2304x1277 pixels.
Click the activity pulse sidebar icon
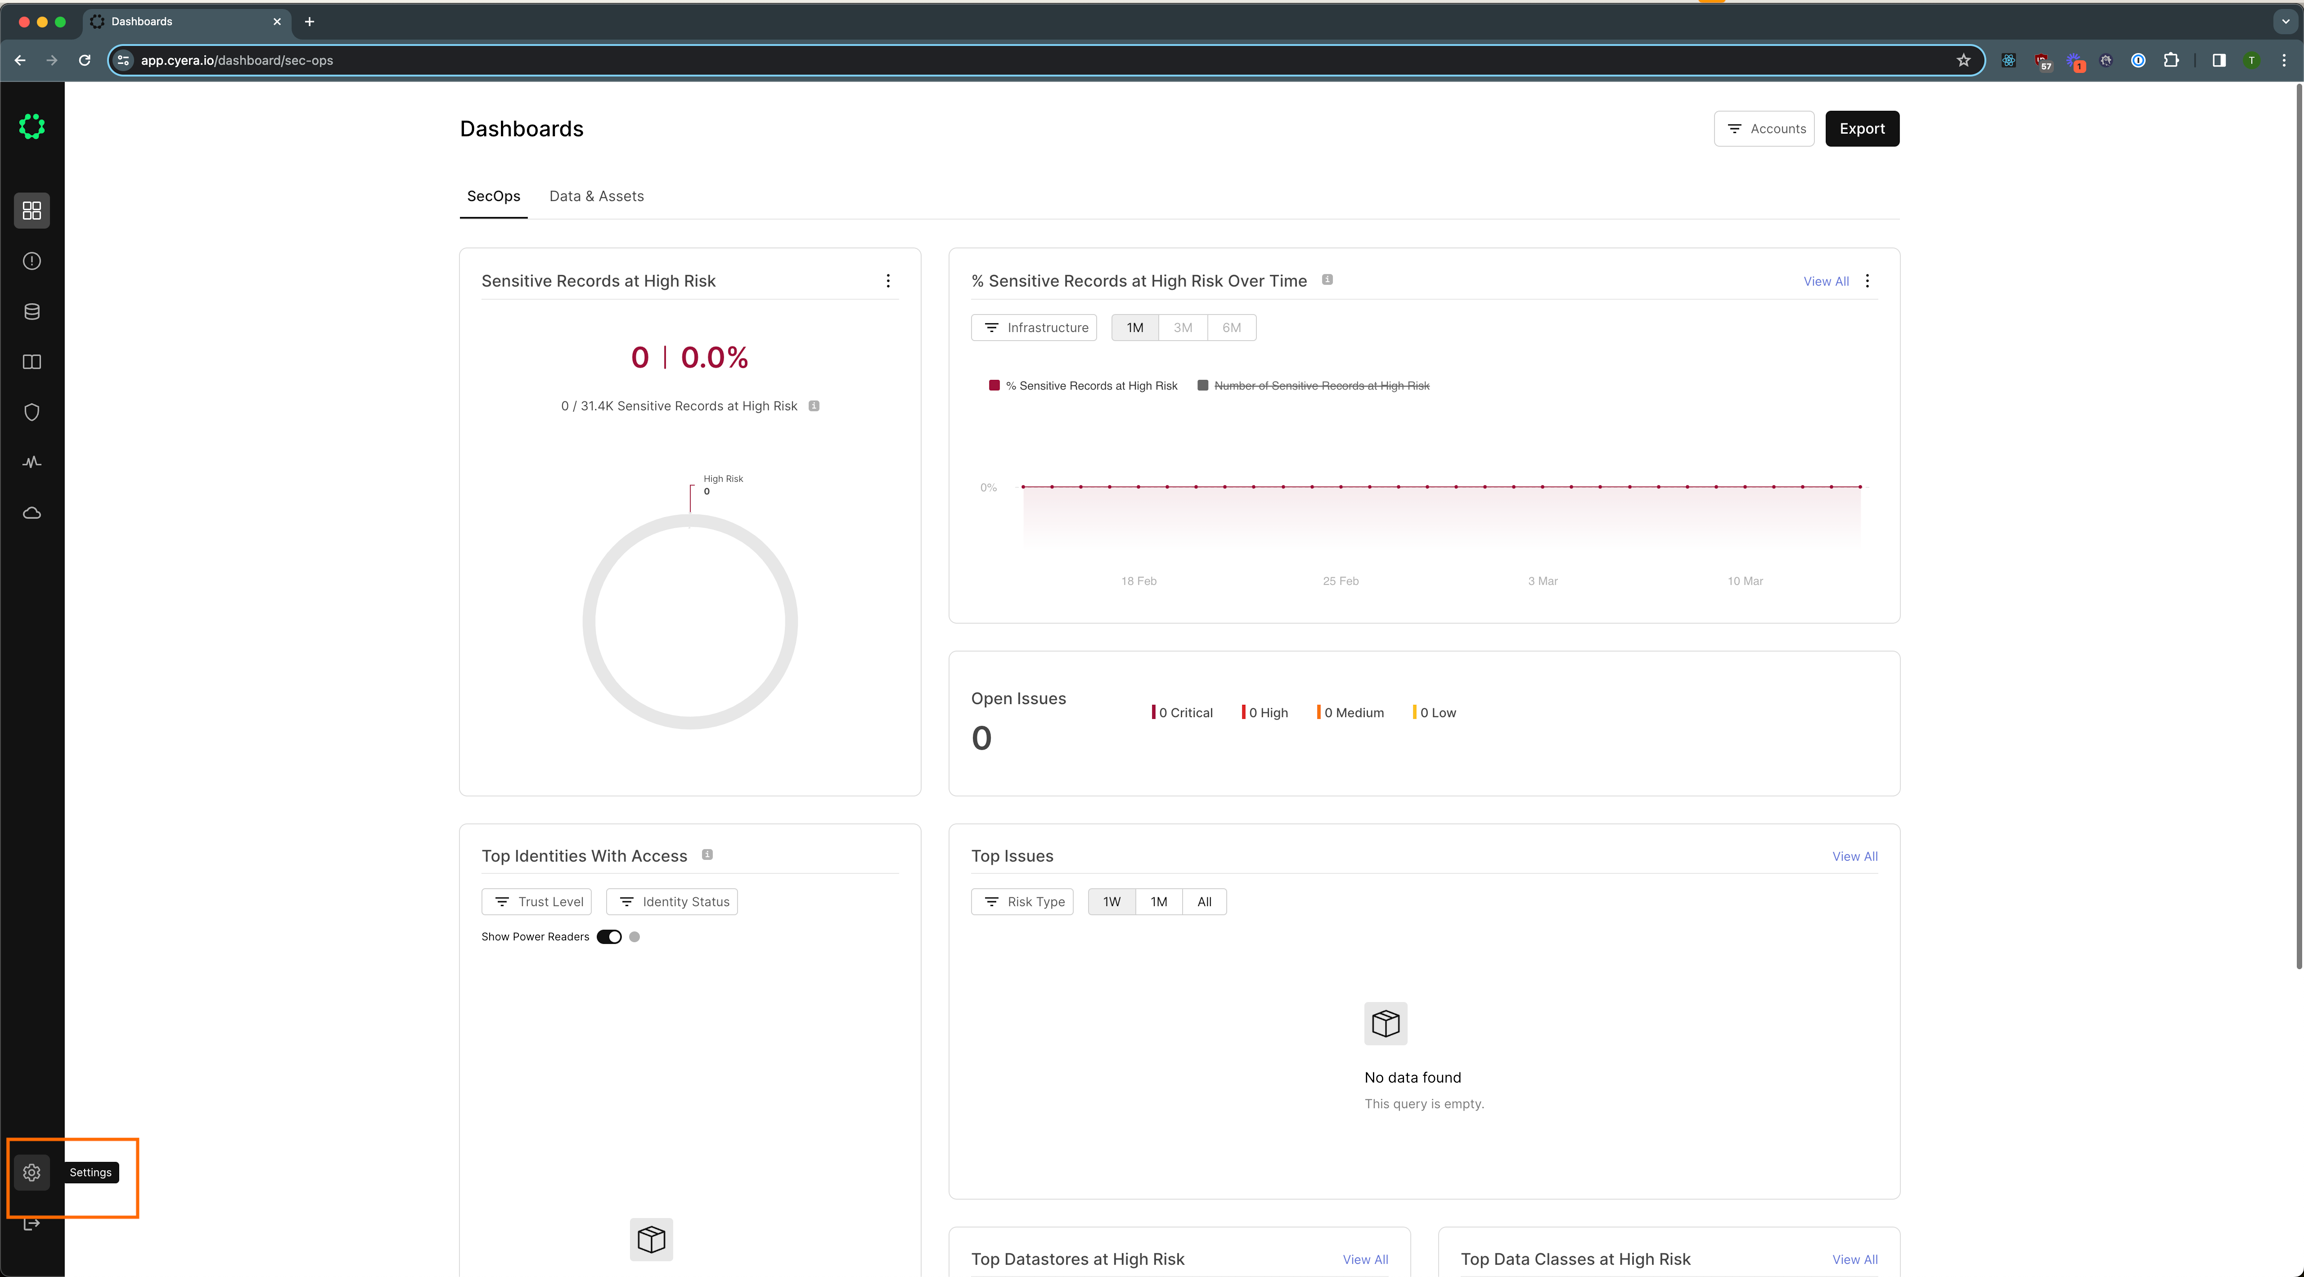pyautogui.click(x=32, y=462)
